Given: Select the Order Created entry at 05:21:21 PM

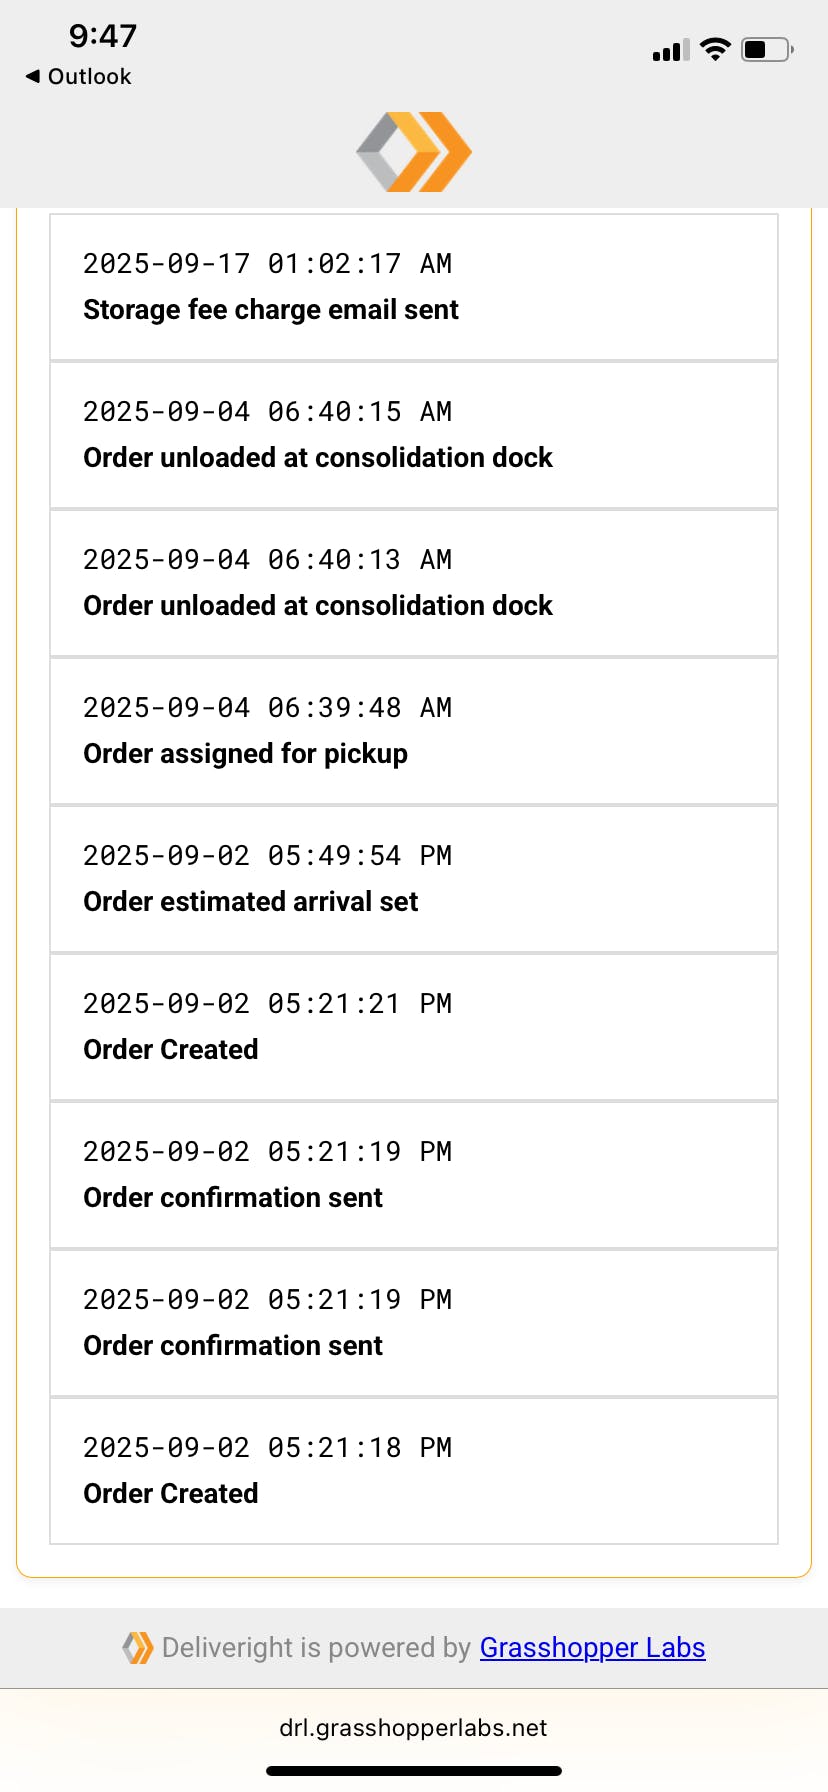Looking at the screenshot, I should pos(414,1028).
